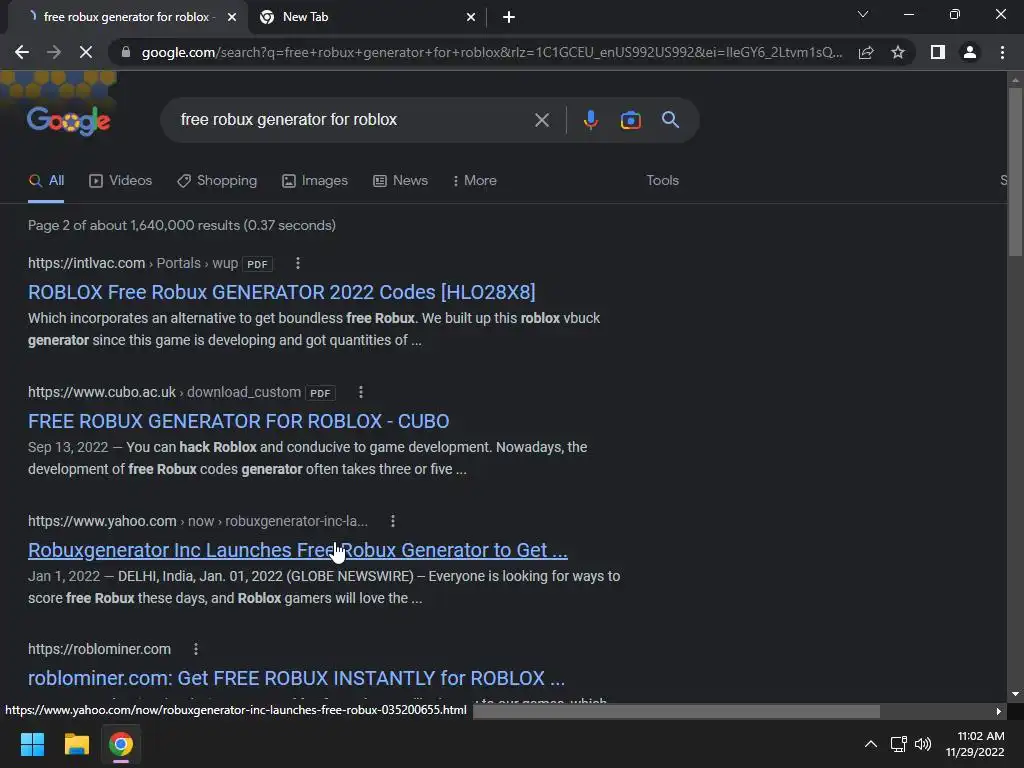
Task: Open the tab search dropdown
Action: tap(863, 14)
